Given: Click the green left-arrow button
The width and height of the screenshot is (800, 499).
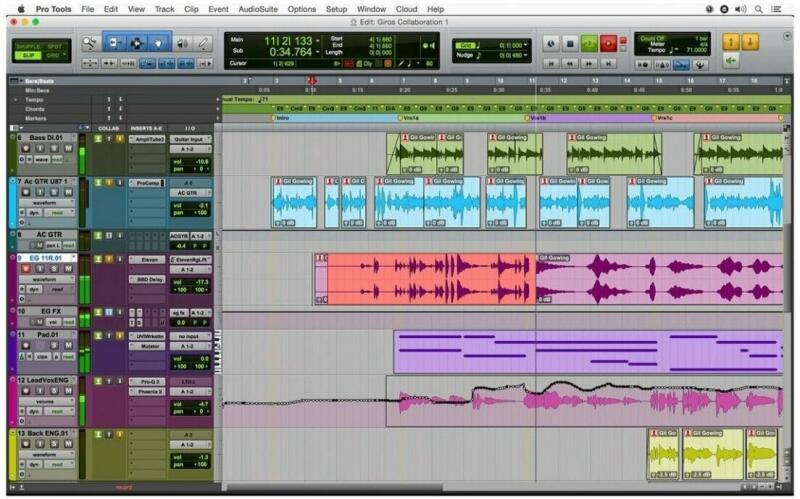Looking at the screenshot, I should click(731, 61).
